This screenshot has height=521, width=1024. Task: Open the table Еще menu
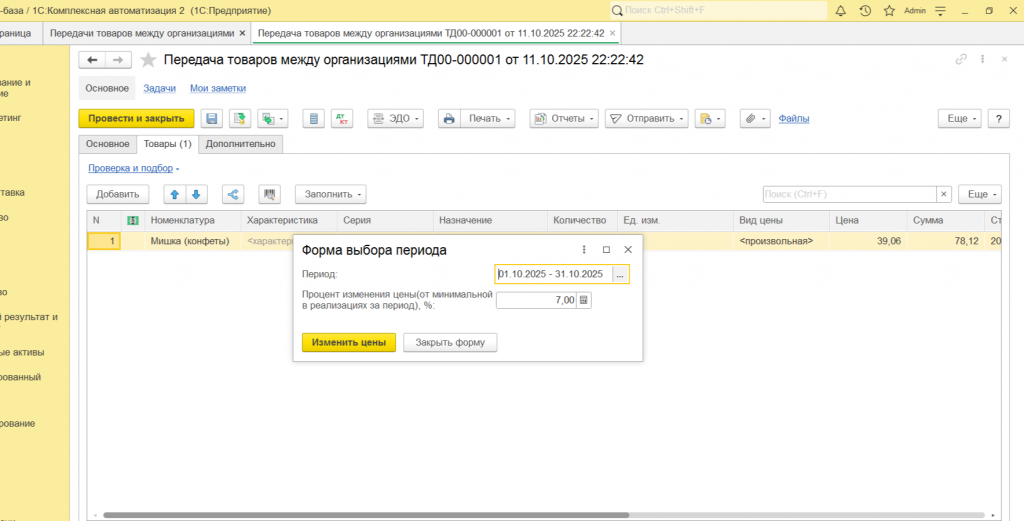point(980,194)
